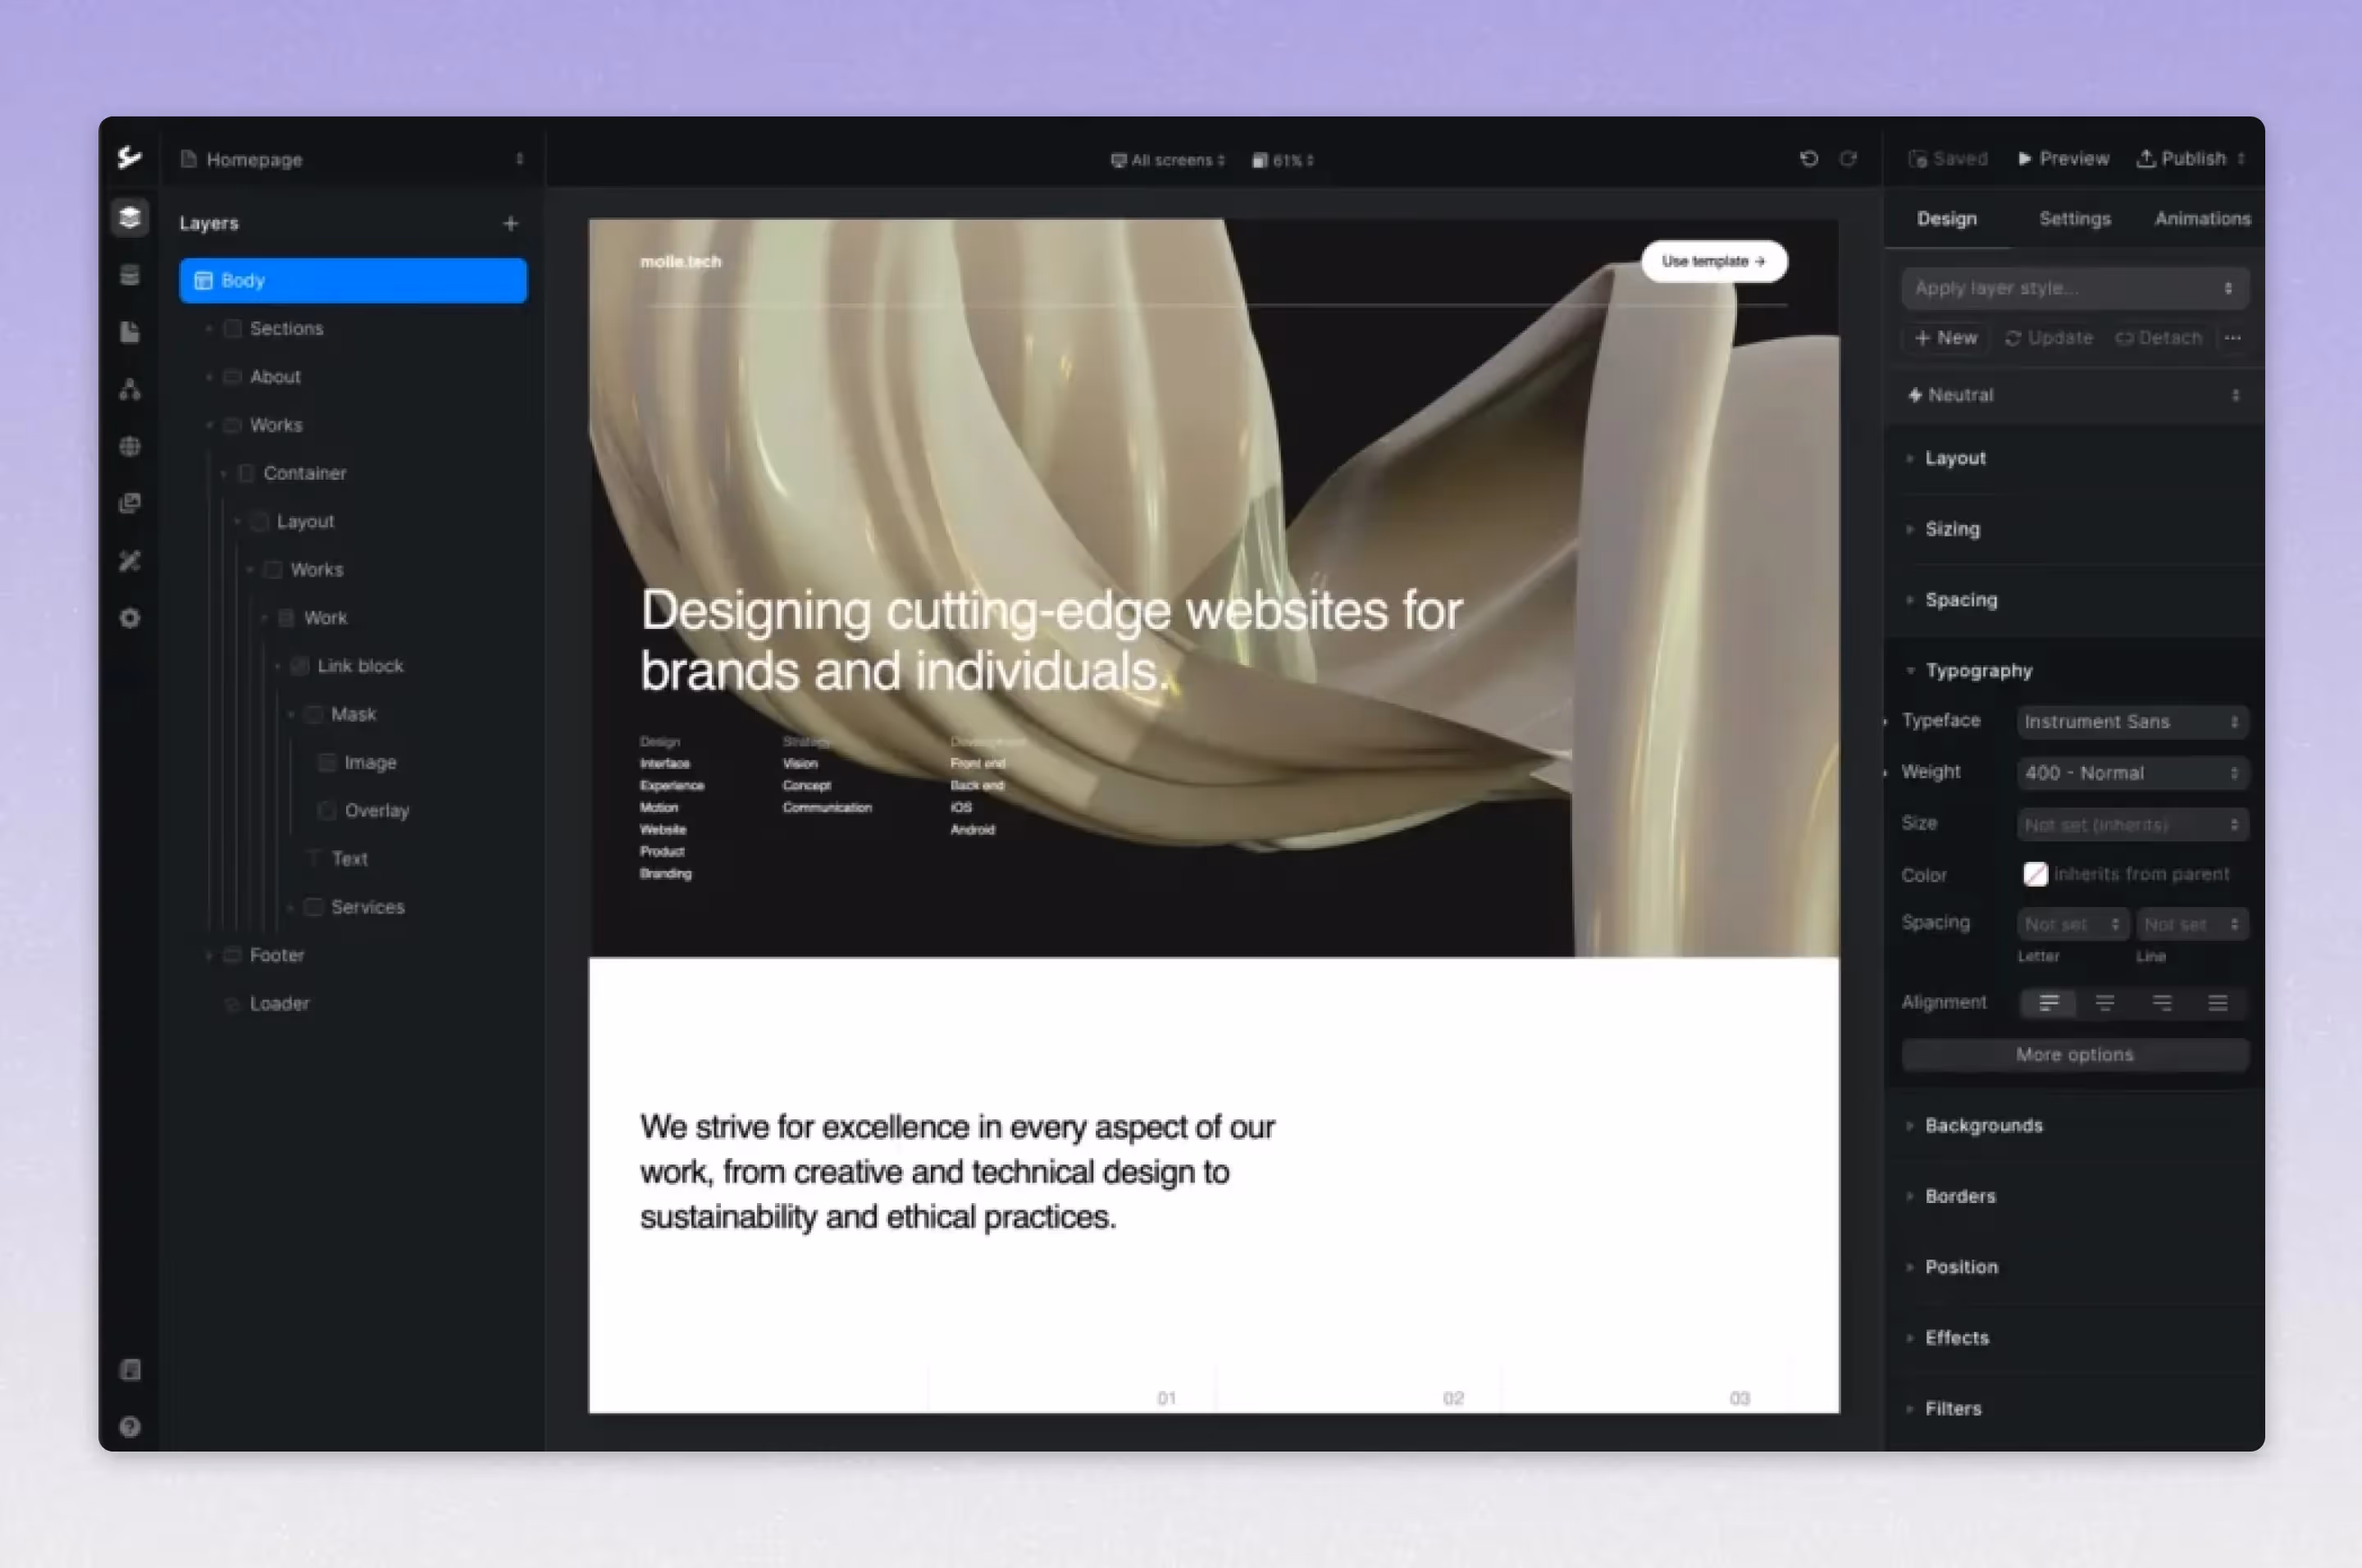Click the Sections layer frame icon
Screen dimensions: 2362x1568
coord(232,328)
